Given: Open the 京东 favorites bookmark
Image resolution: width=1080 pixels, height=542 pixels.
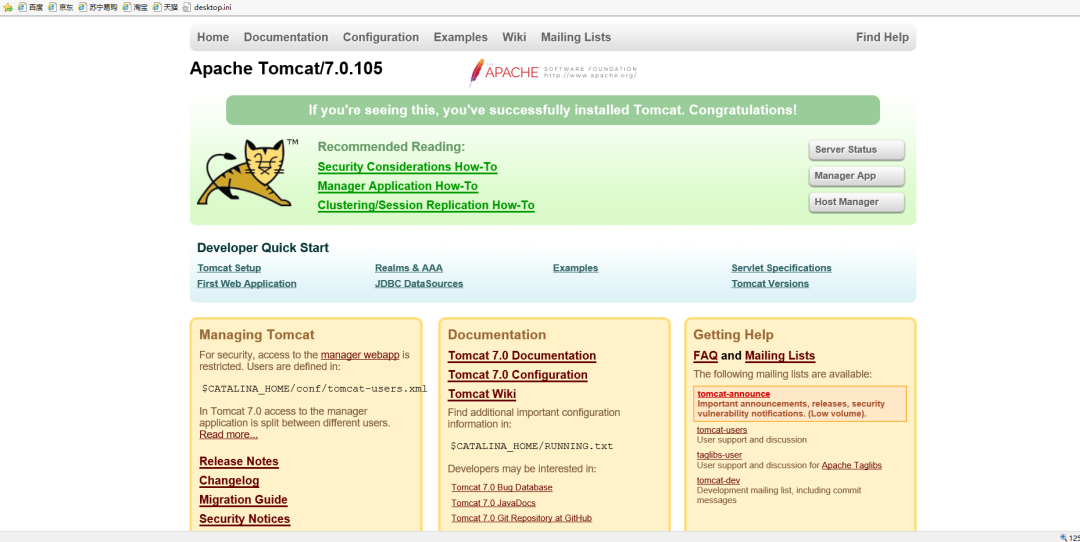Looking at the screenshot, I should 61,8.
